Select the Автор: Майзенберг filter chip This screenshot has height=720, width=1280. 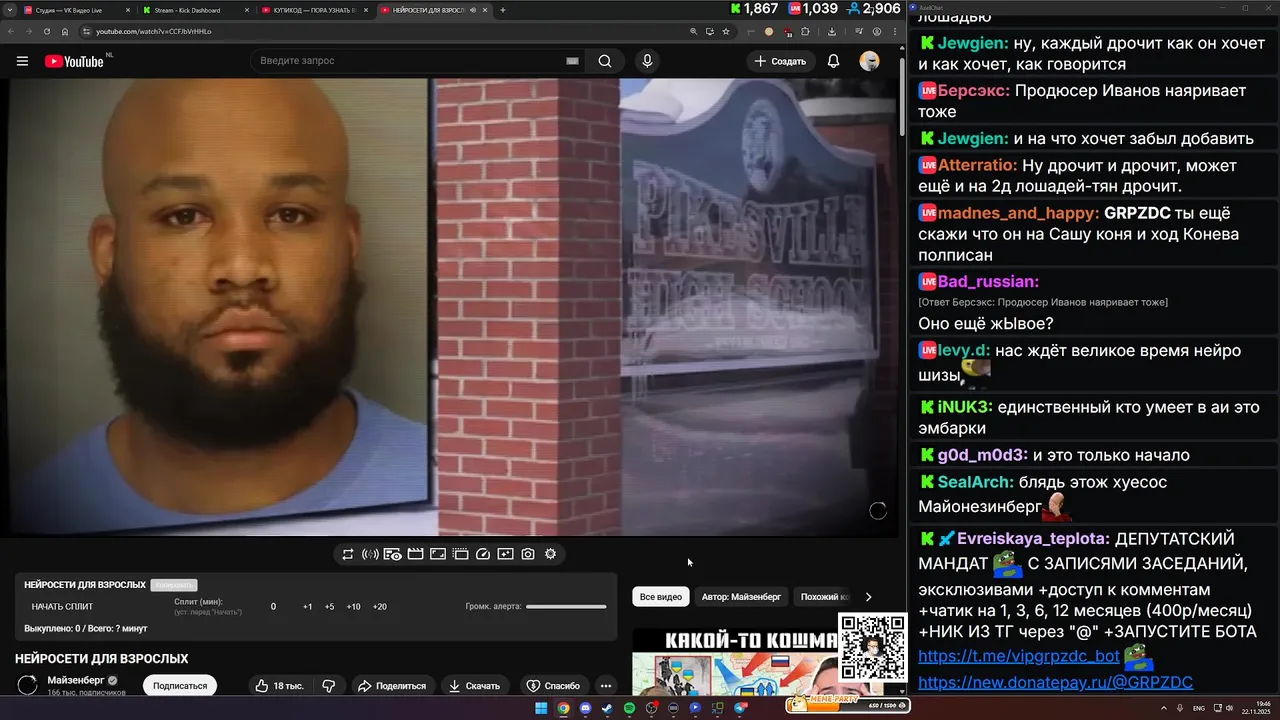click(x=741, y=597)
